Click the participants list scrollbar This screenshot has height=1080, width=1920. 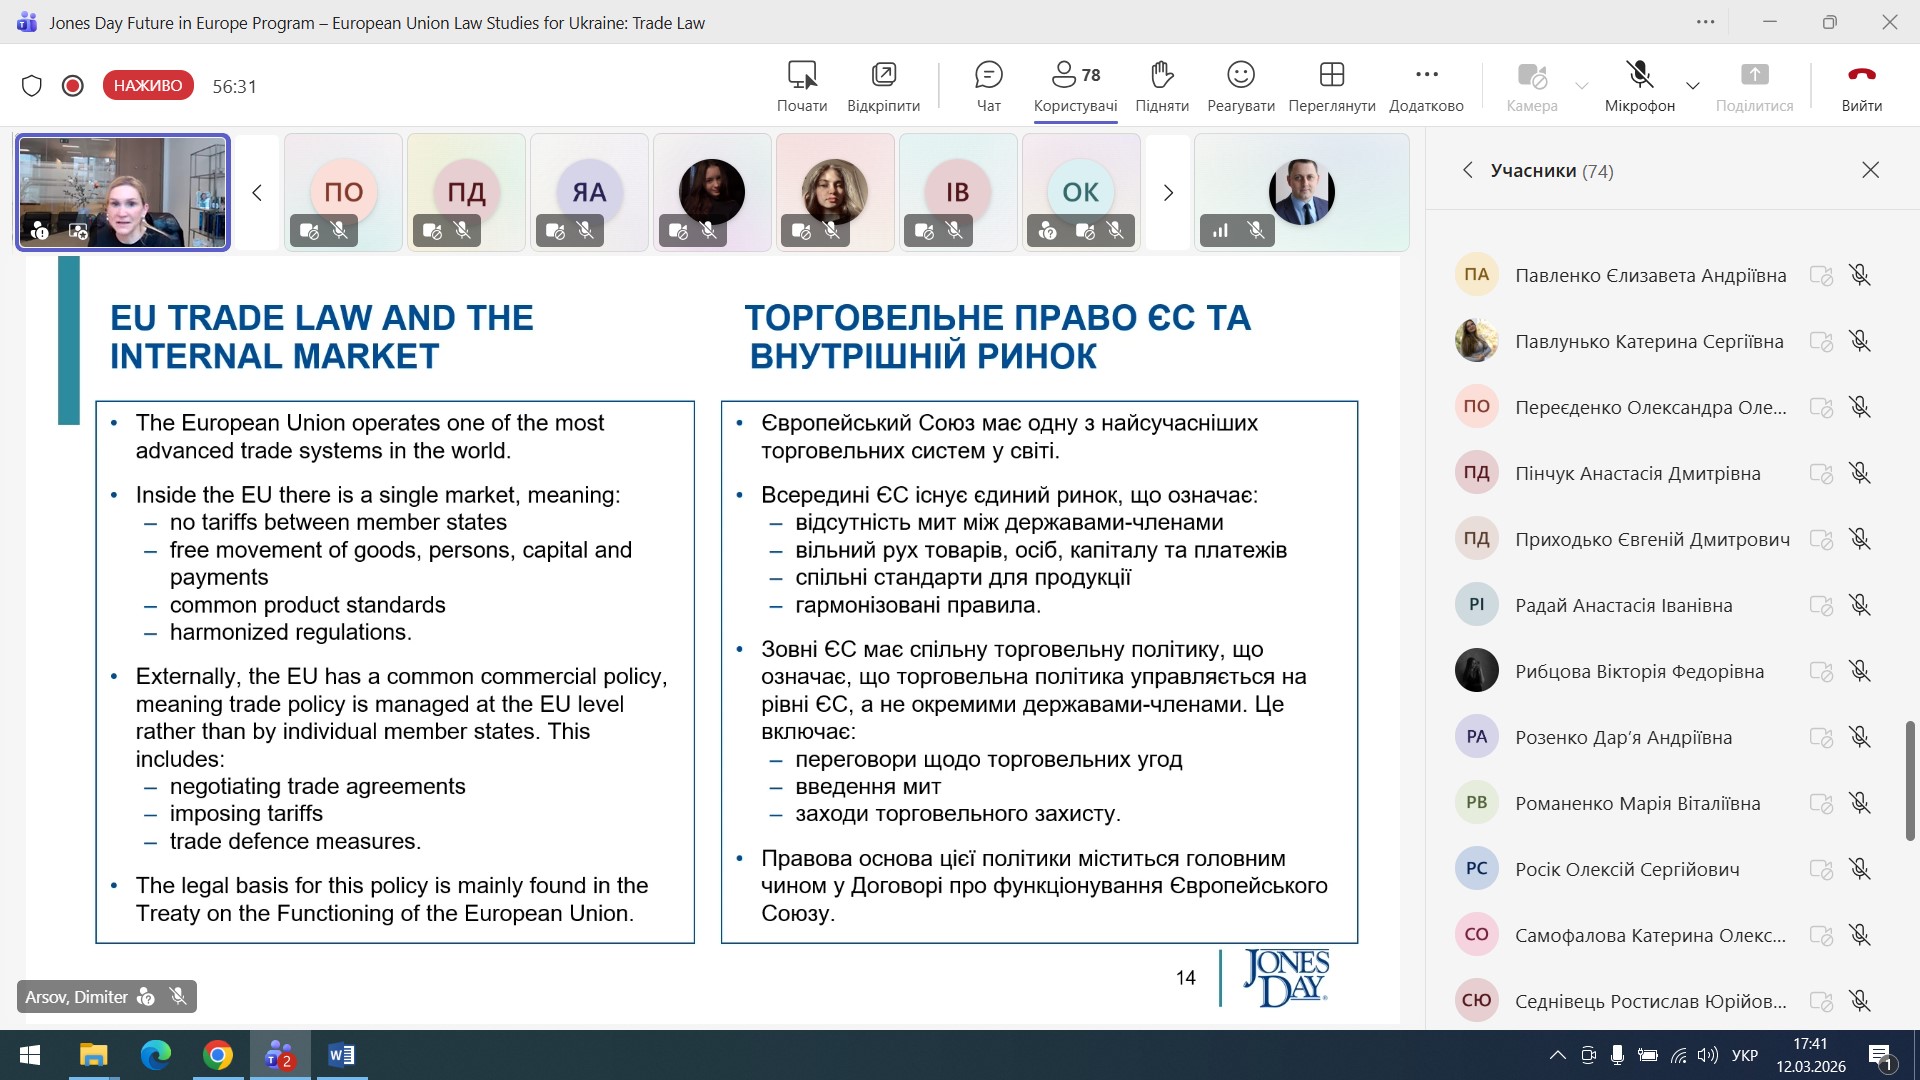tap(1909, 780)
